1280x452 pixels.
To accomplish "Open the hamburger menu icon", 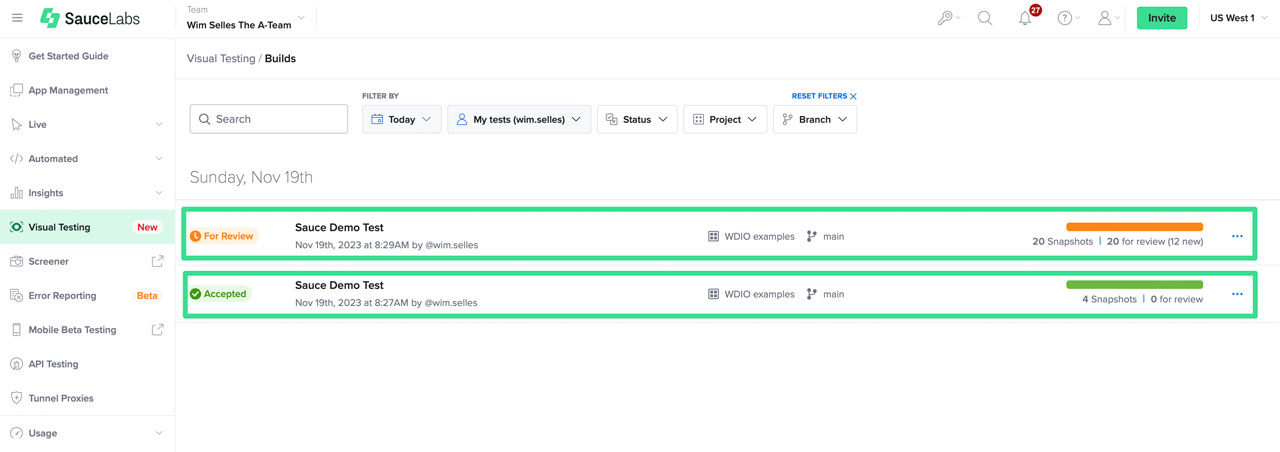I will 17,18.
